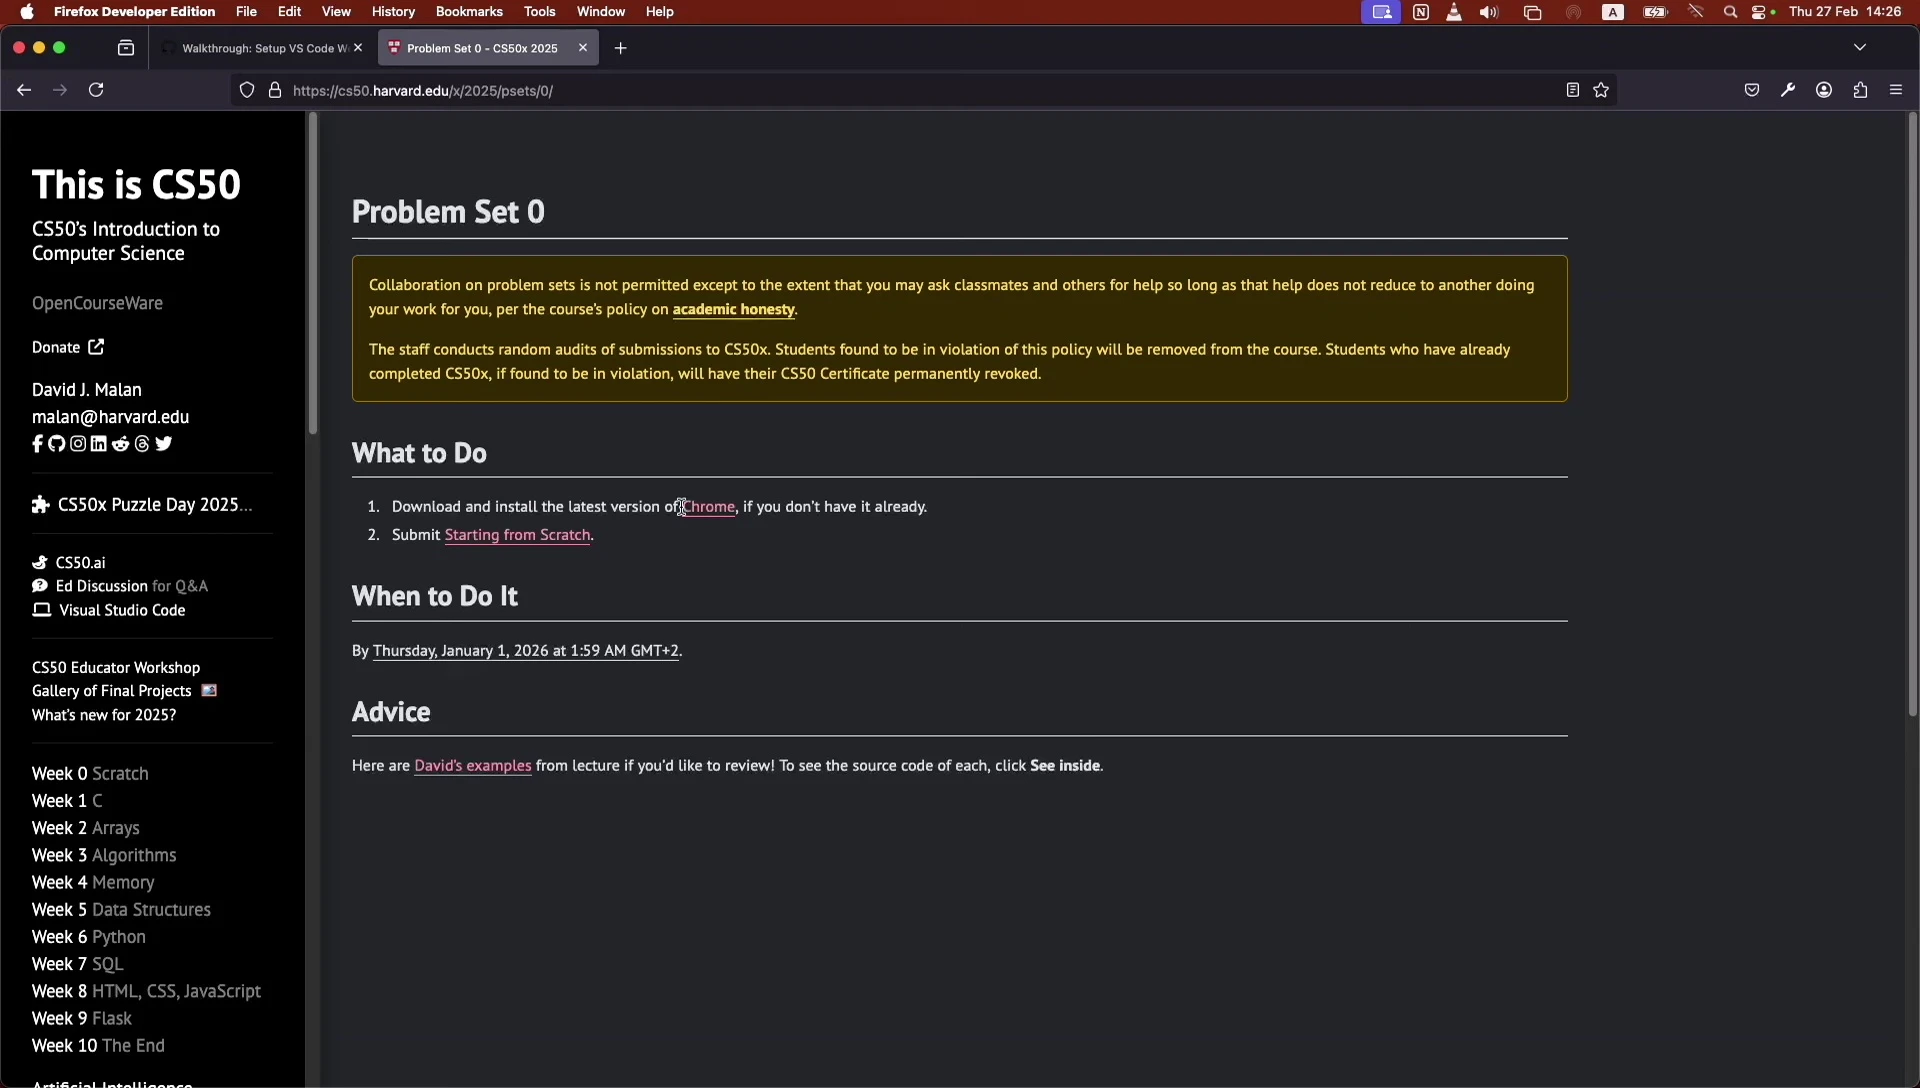Screen dimensions: 1920x1088
Task: Open Visual Studio Code sidebar link
Action: coord(109,610)
